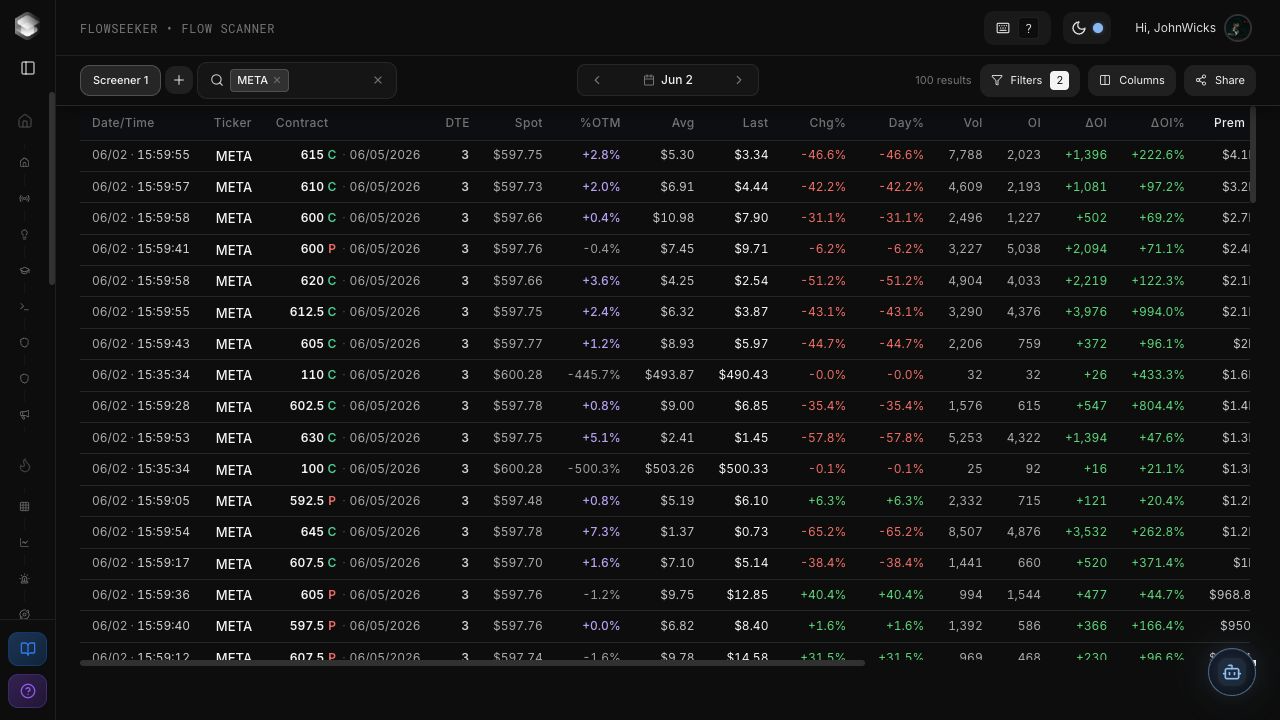Click the vertical table scrollbar
1280x720 pixels.
tap(1253, 154)
